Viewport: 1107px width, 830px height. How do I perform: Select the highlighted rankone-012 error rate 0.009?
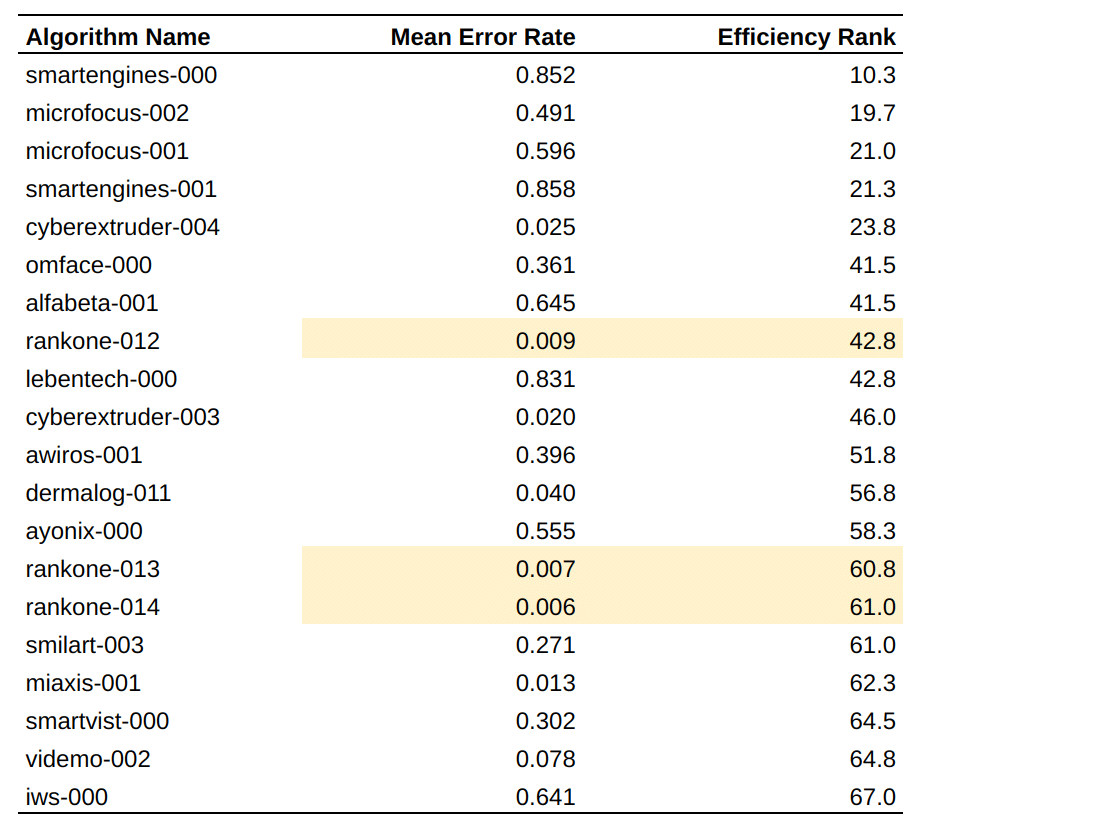546,341
